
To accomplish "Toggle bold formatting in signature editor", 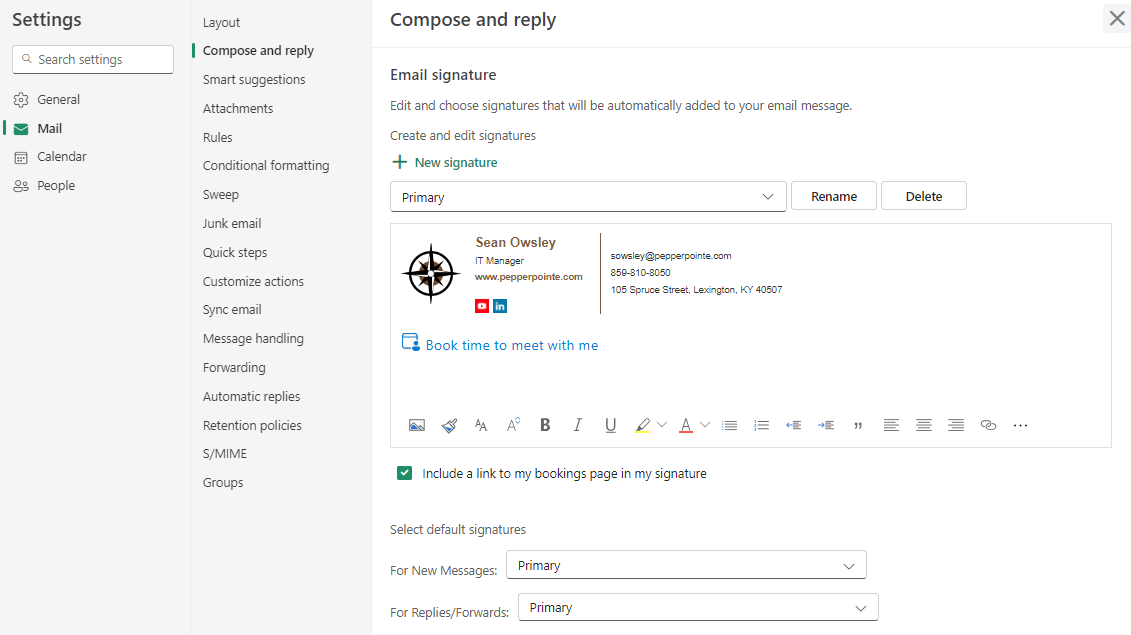I will [545, 425].
